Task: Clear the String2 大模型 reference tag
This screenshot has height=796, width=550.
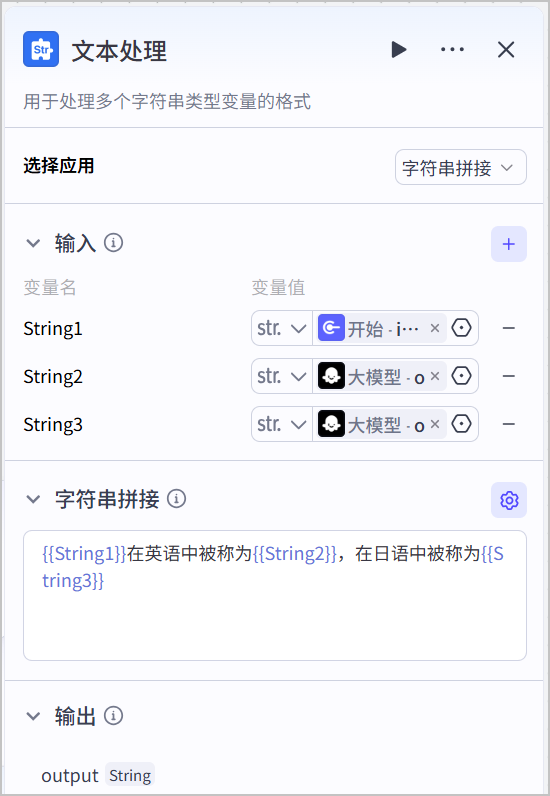Action: click(435, 376)
